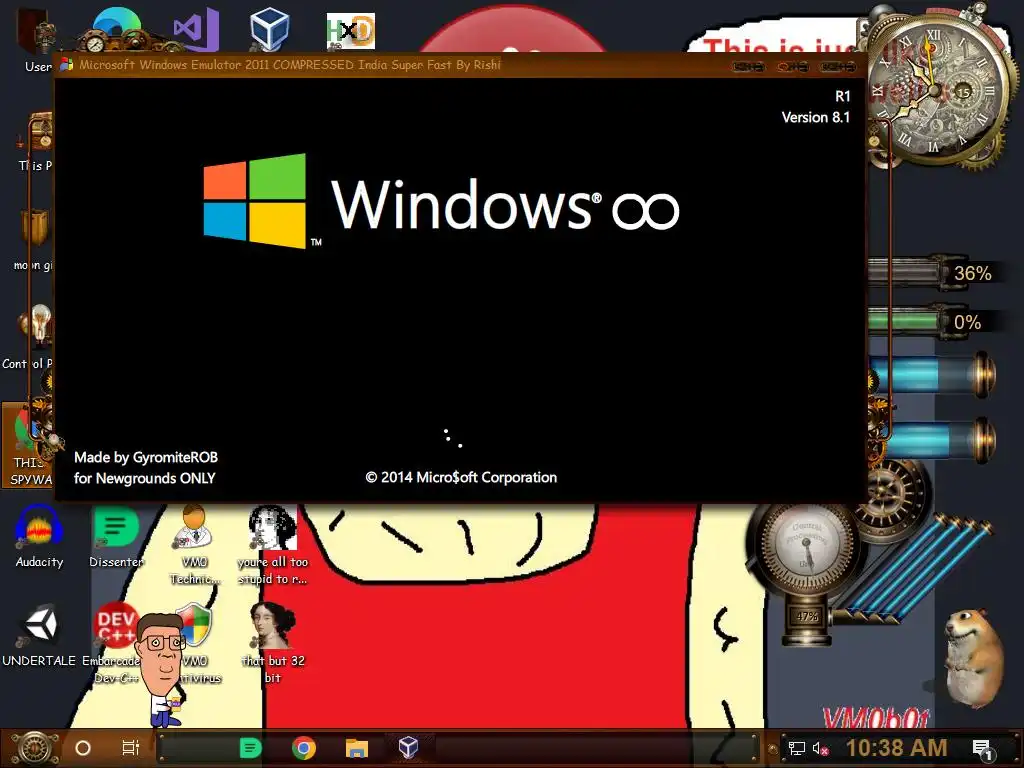This screenshot has height=768, width=1024.
Task: Open the VirtualBox cube desktop icon
Action: (270, 29)
